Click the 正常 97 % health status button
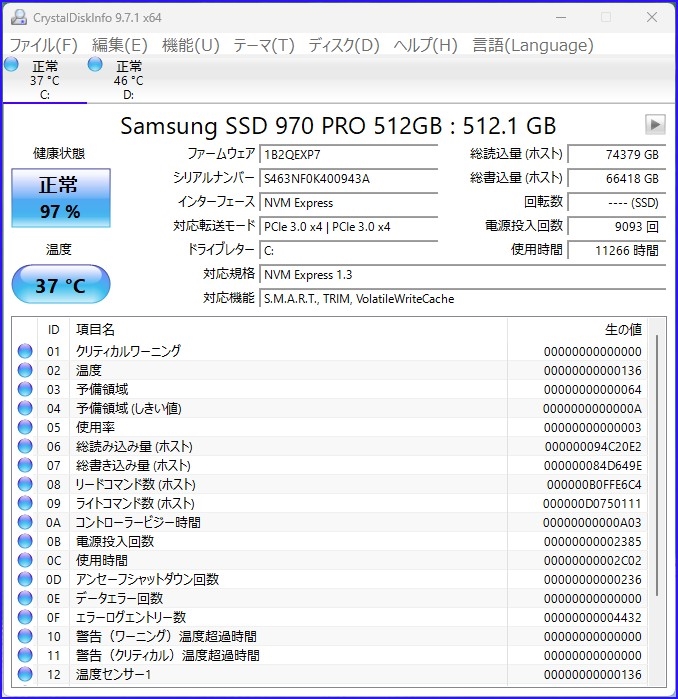 click(61, 197)
